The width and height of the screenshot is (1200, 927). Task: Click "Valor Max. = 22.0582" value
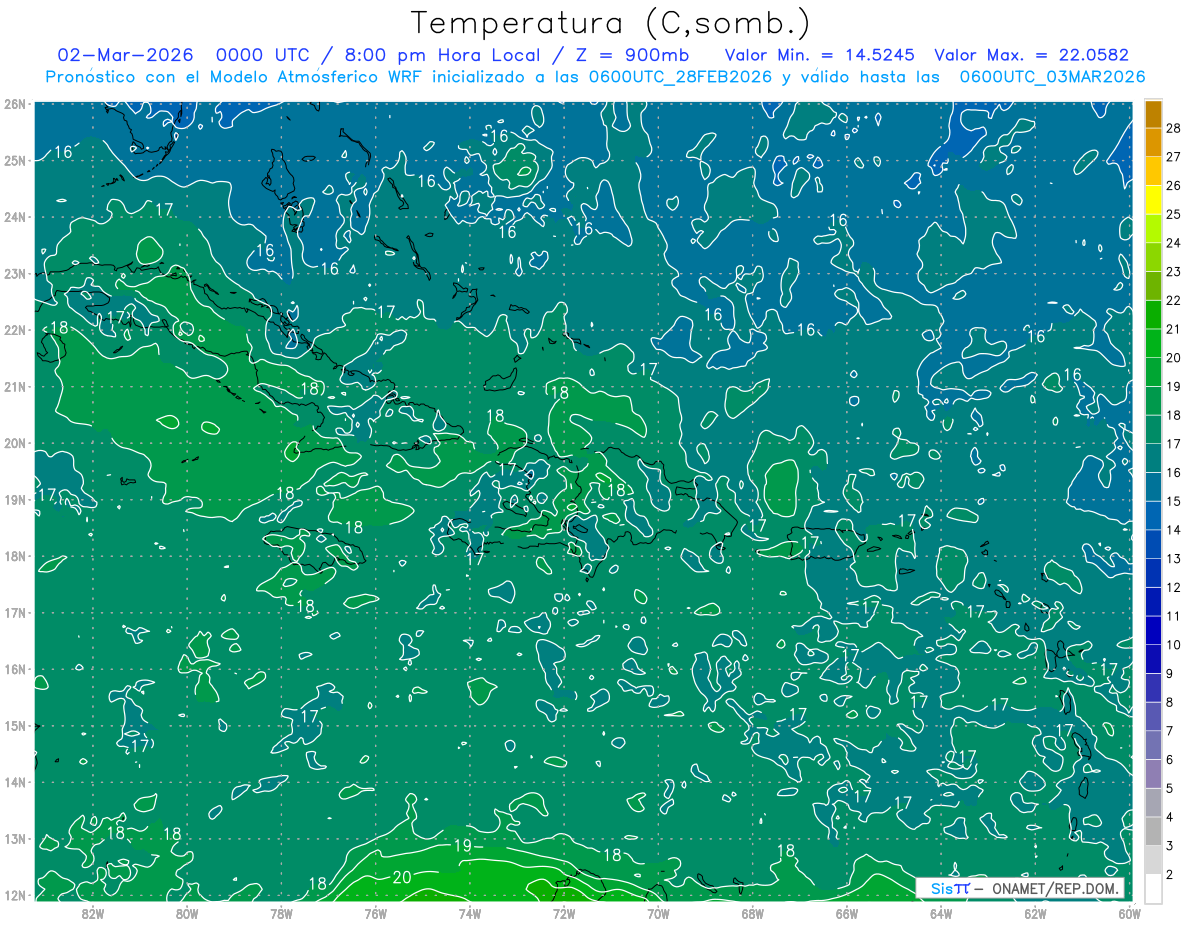coord(1031,55)
